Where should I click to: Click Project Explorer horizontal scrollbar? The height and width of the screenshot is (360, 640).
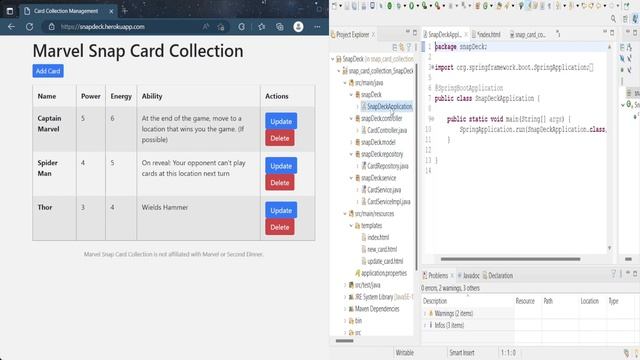click(x=344, y=341)
